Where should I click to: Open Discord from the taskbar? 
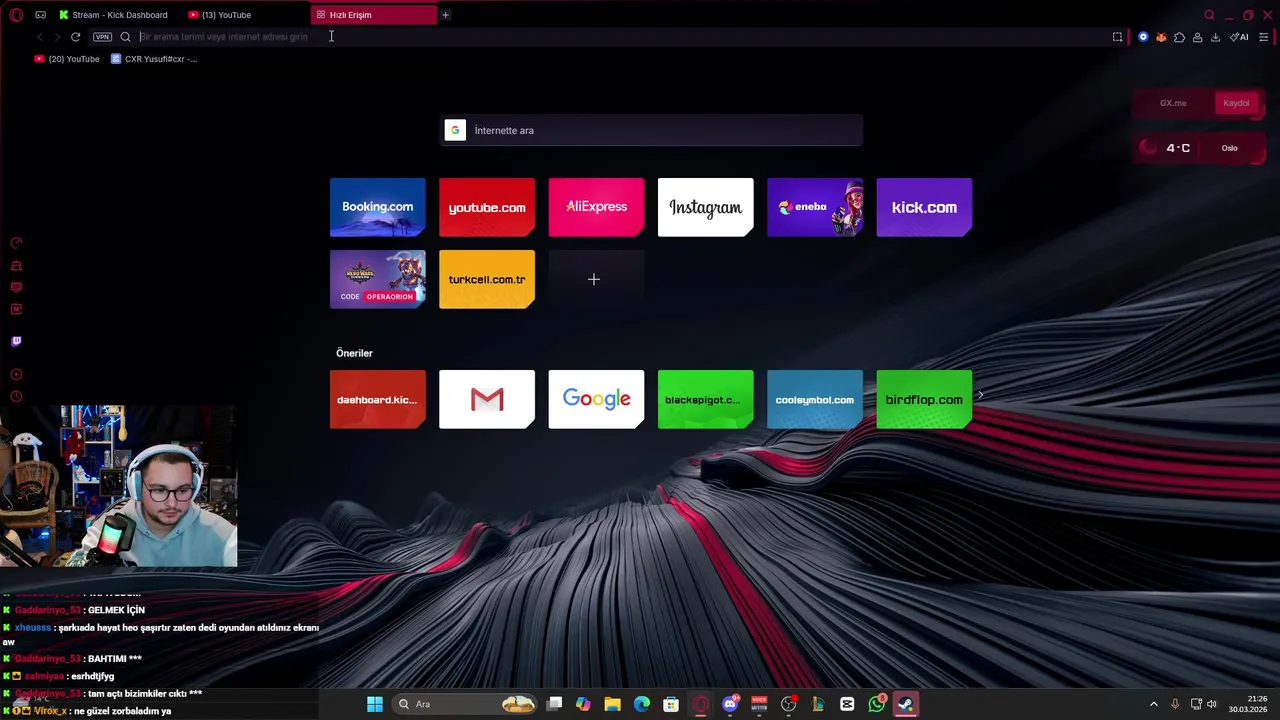click(x=730, y=704)
